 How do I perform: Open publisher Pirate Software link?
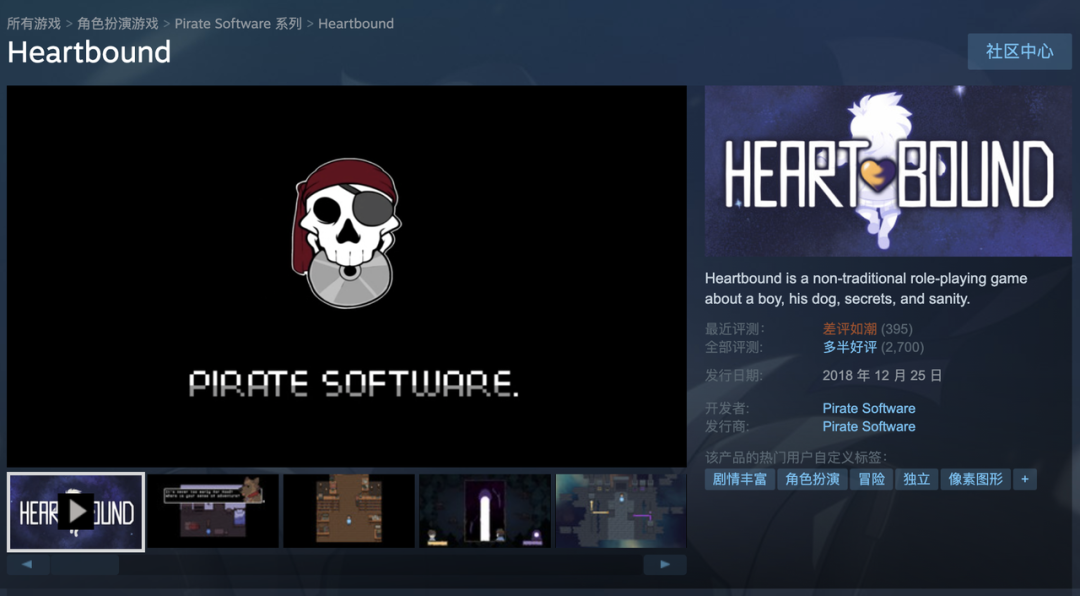click(869, 427)
